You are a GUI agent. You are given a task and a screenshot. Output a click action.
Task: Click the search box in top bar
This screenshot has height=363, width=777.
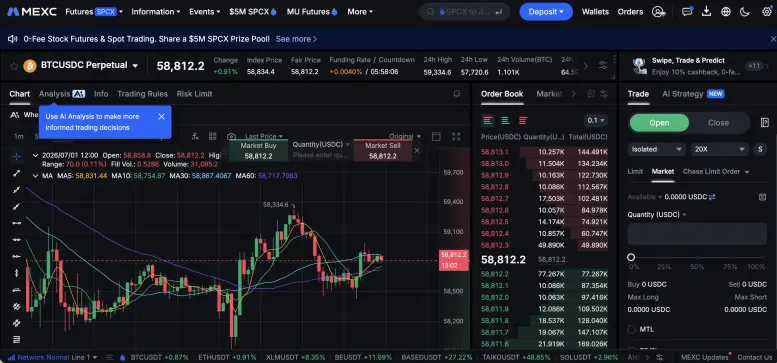[464, 11]
